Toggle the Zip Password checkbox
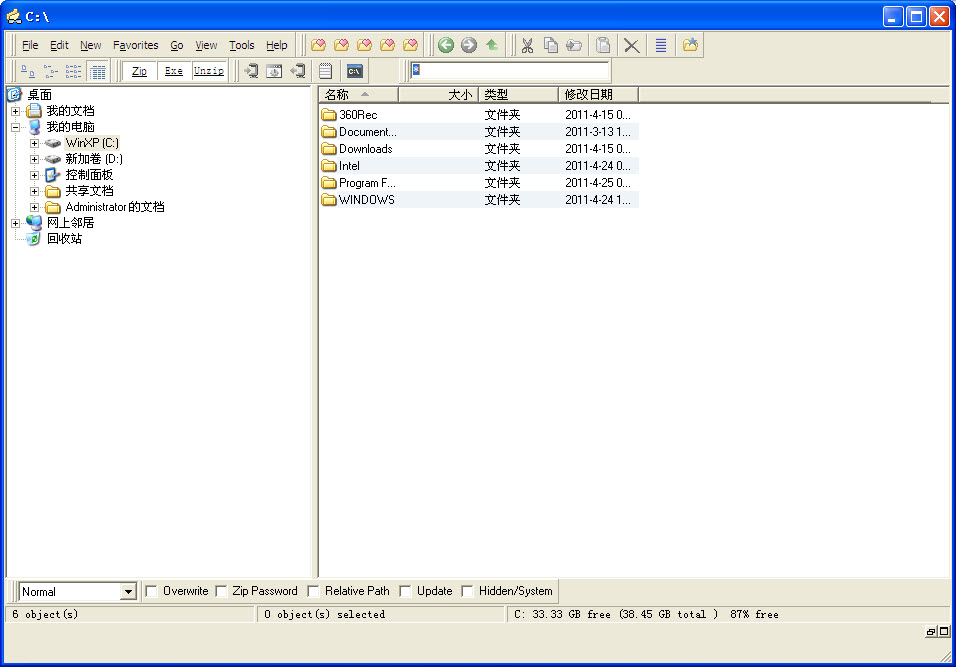956x667 pixels. click(222, 591)
